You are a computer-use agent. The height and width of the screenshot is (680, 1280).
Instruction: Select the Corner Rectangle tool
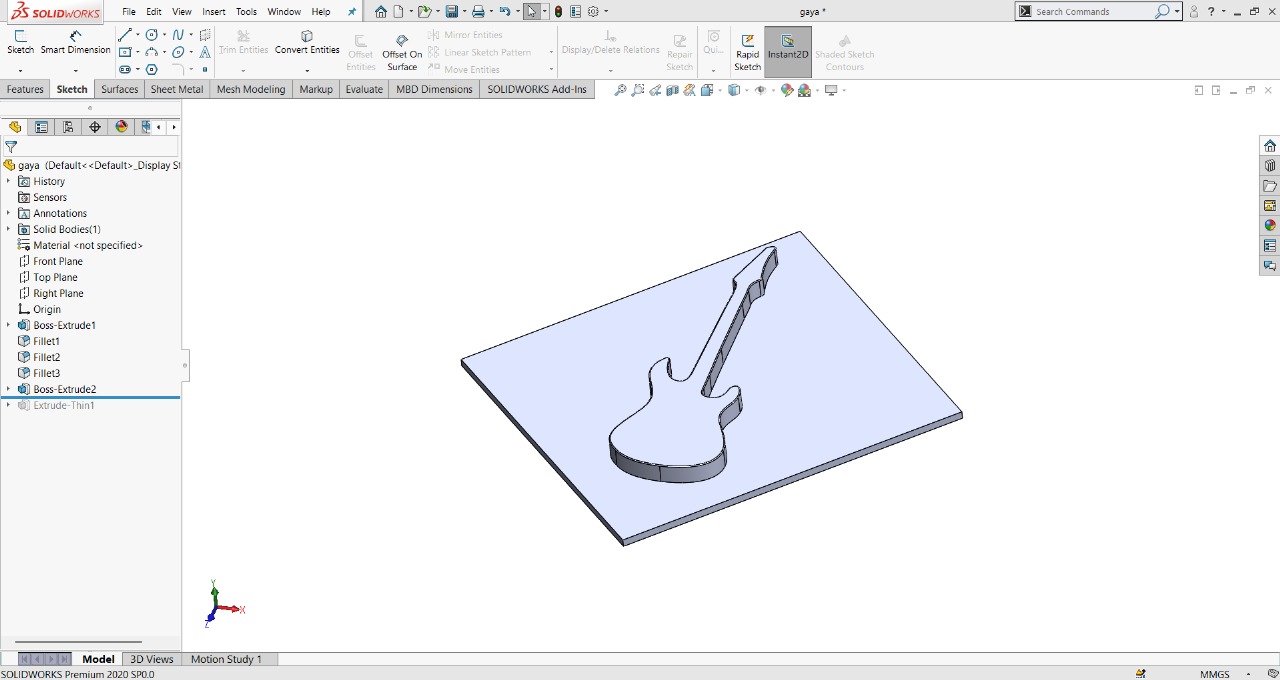[x=125, y=52]
